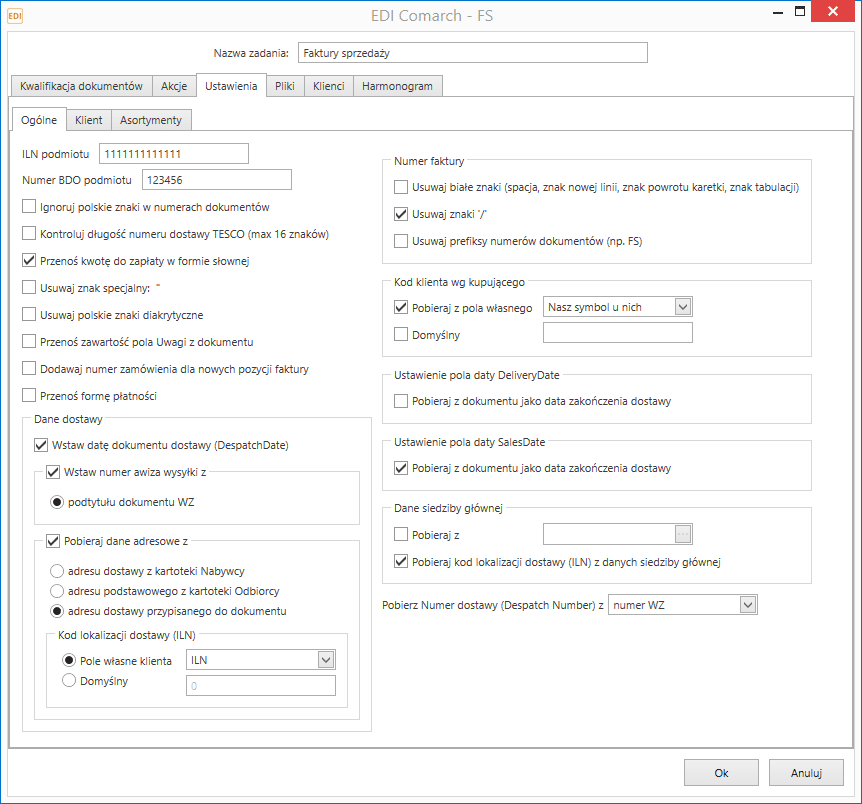Toggle Pobieraj kod lokalizacji dostawy (ILN) checkbox
862x804 pixels.
401,561
